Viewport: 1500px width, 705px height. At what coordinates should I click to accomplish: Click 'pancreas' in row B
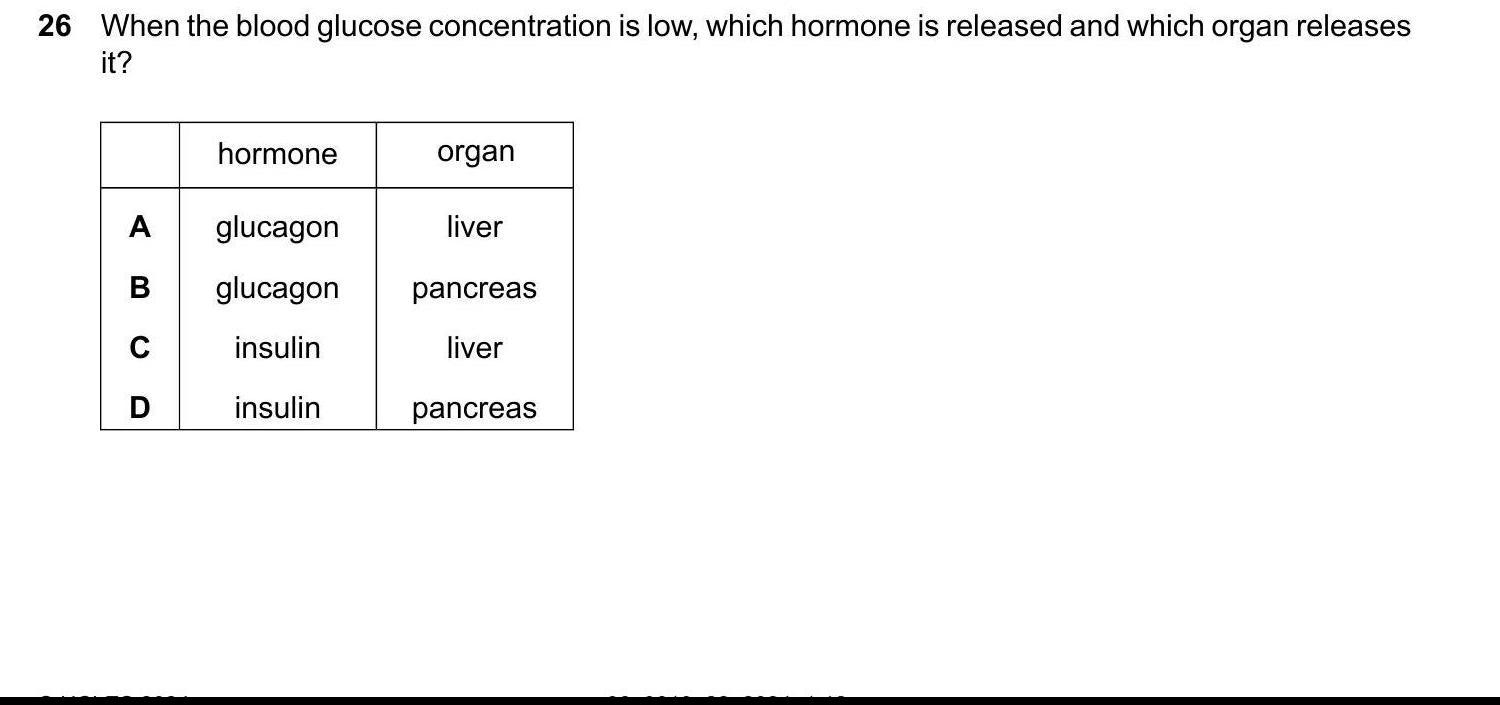pyautogui.click(x=474, y=289)
